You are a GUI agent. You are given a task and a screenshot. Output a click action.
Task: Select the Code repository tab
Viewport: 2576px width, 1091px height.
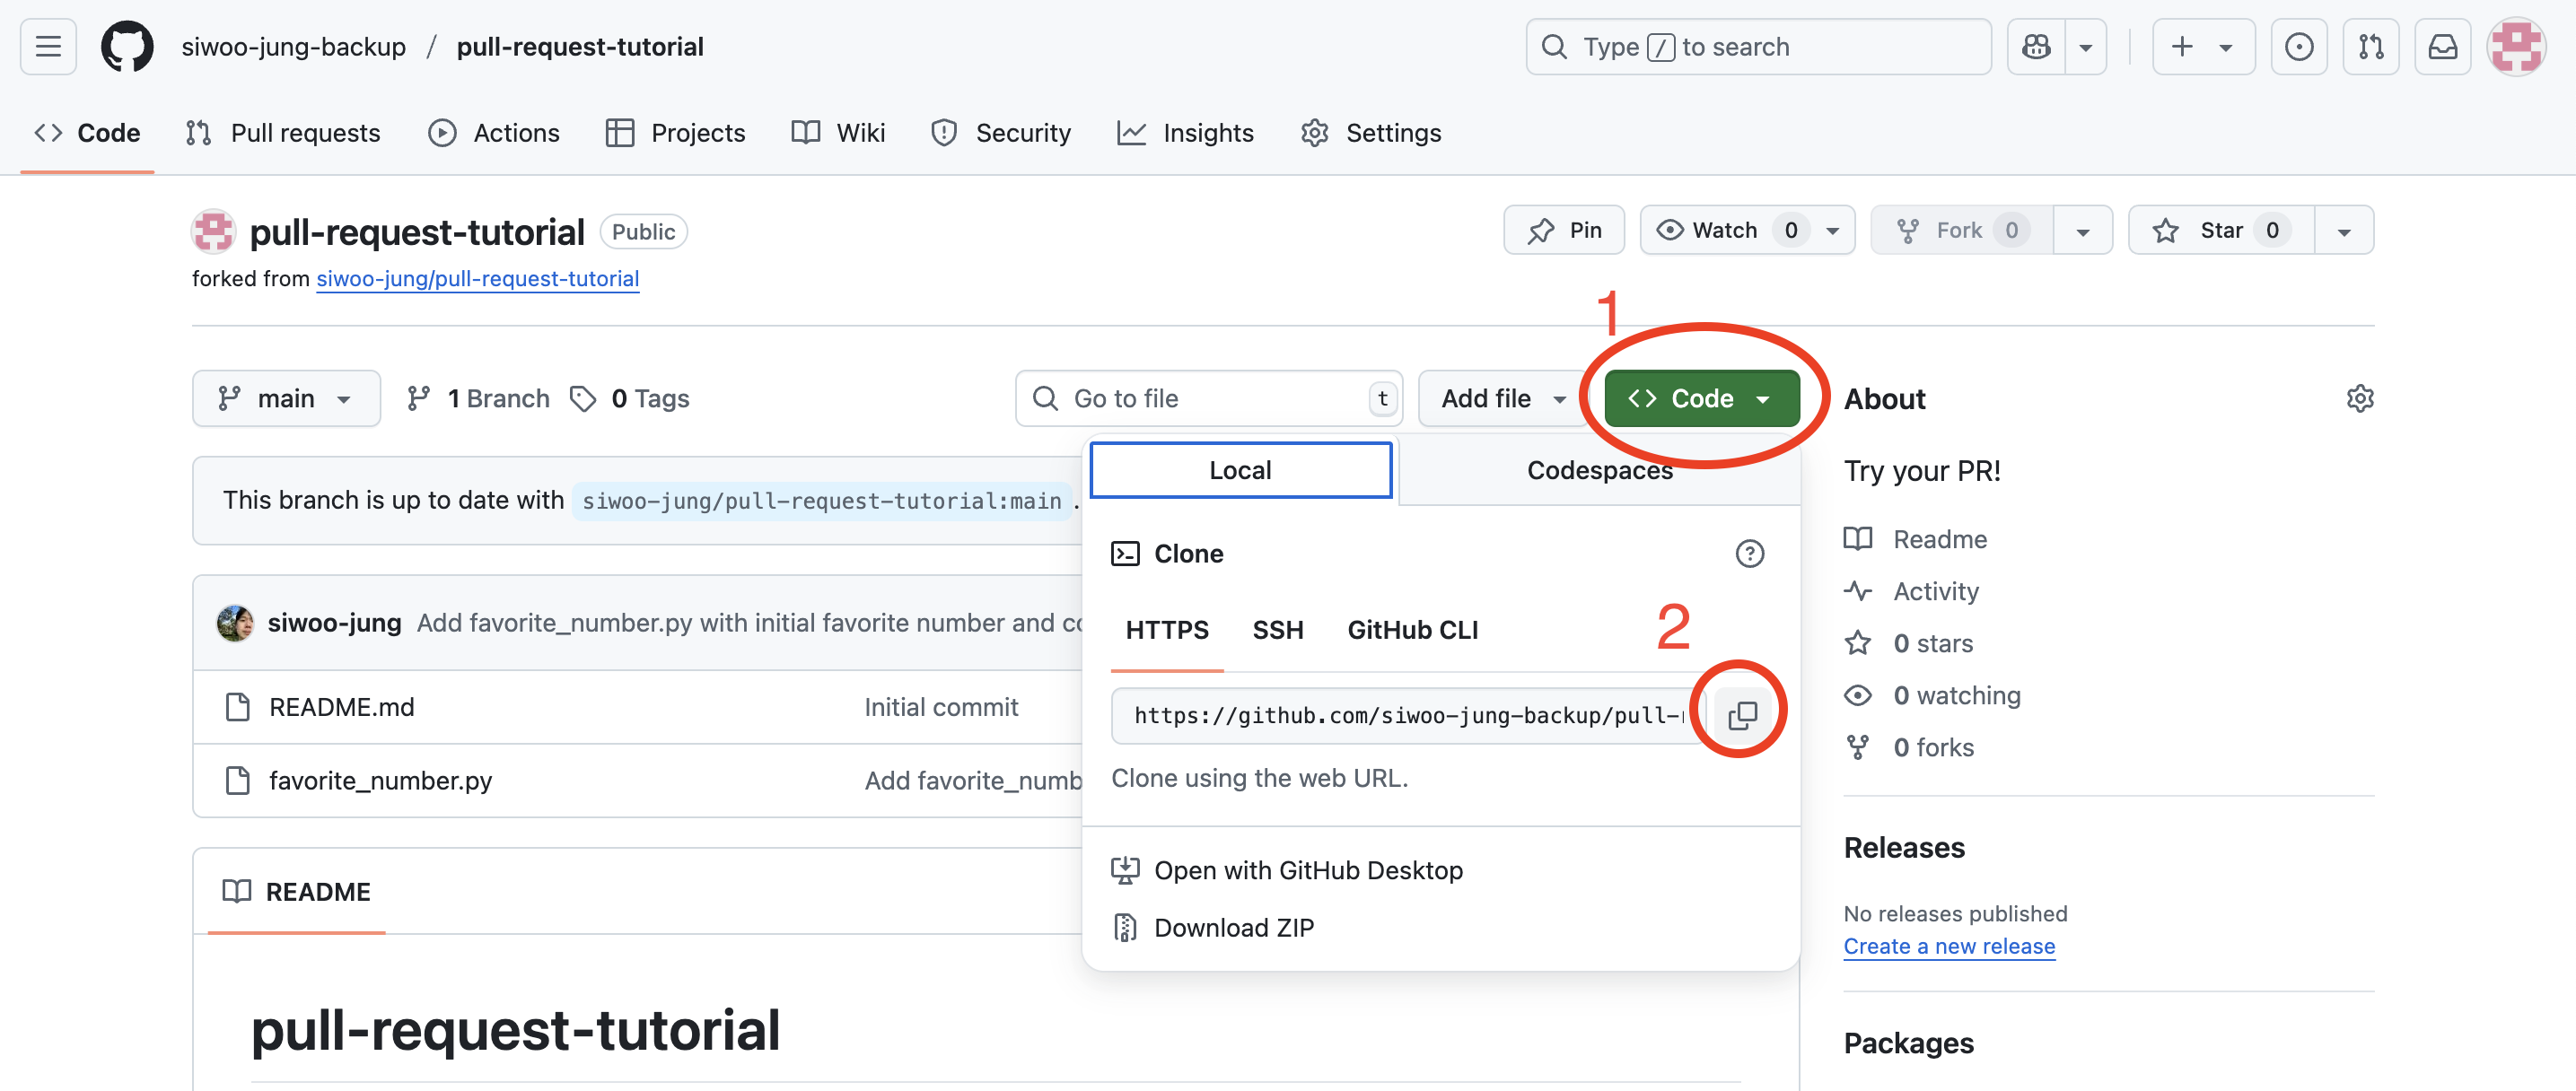coord(87,133)
